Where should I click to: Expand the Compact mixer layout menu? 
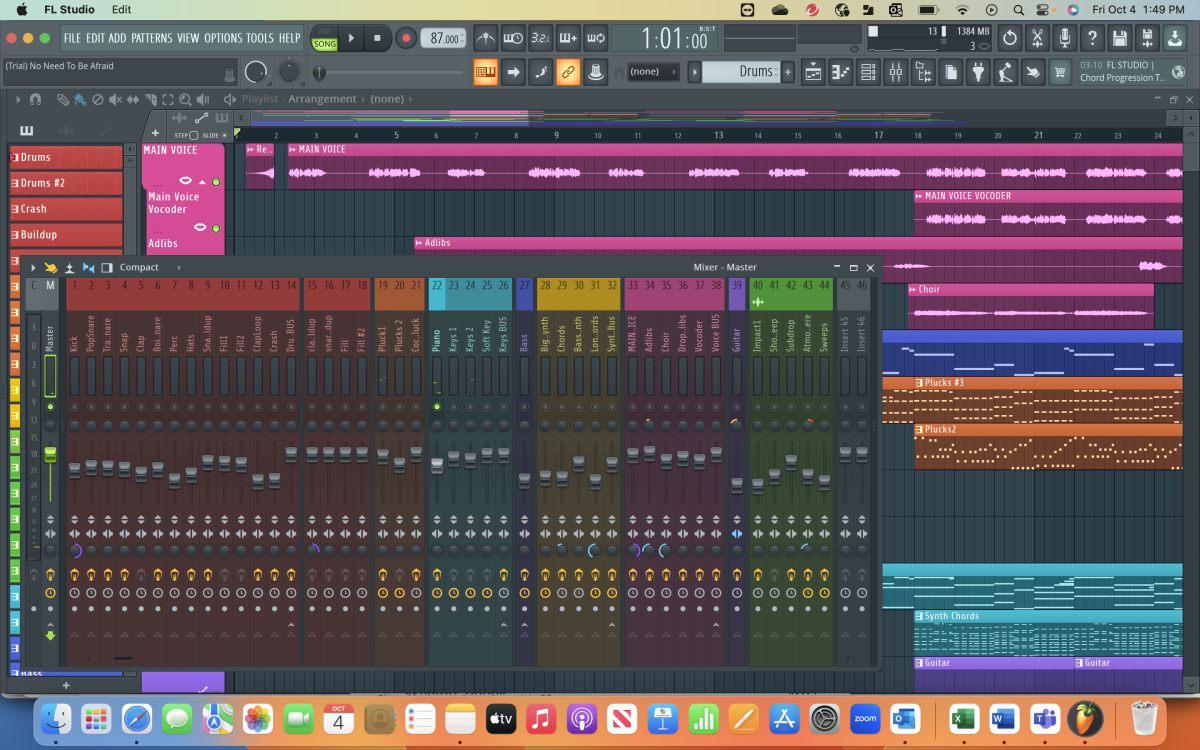click(140, 267)
